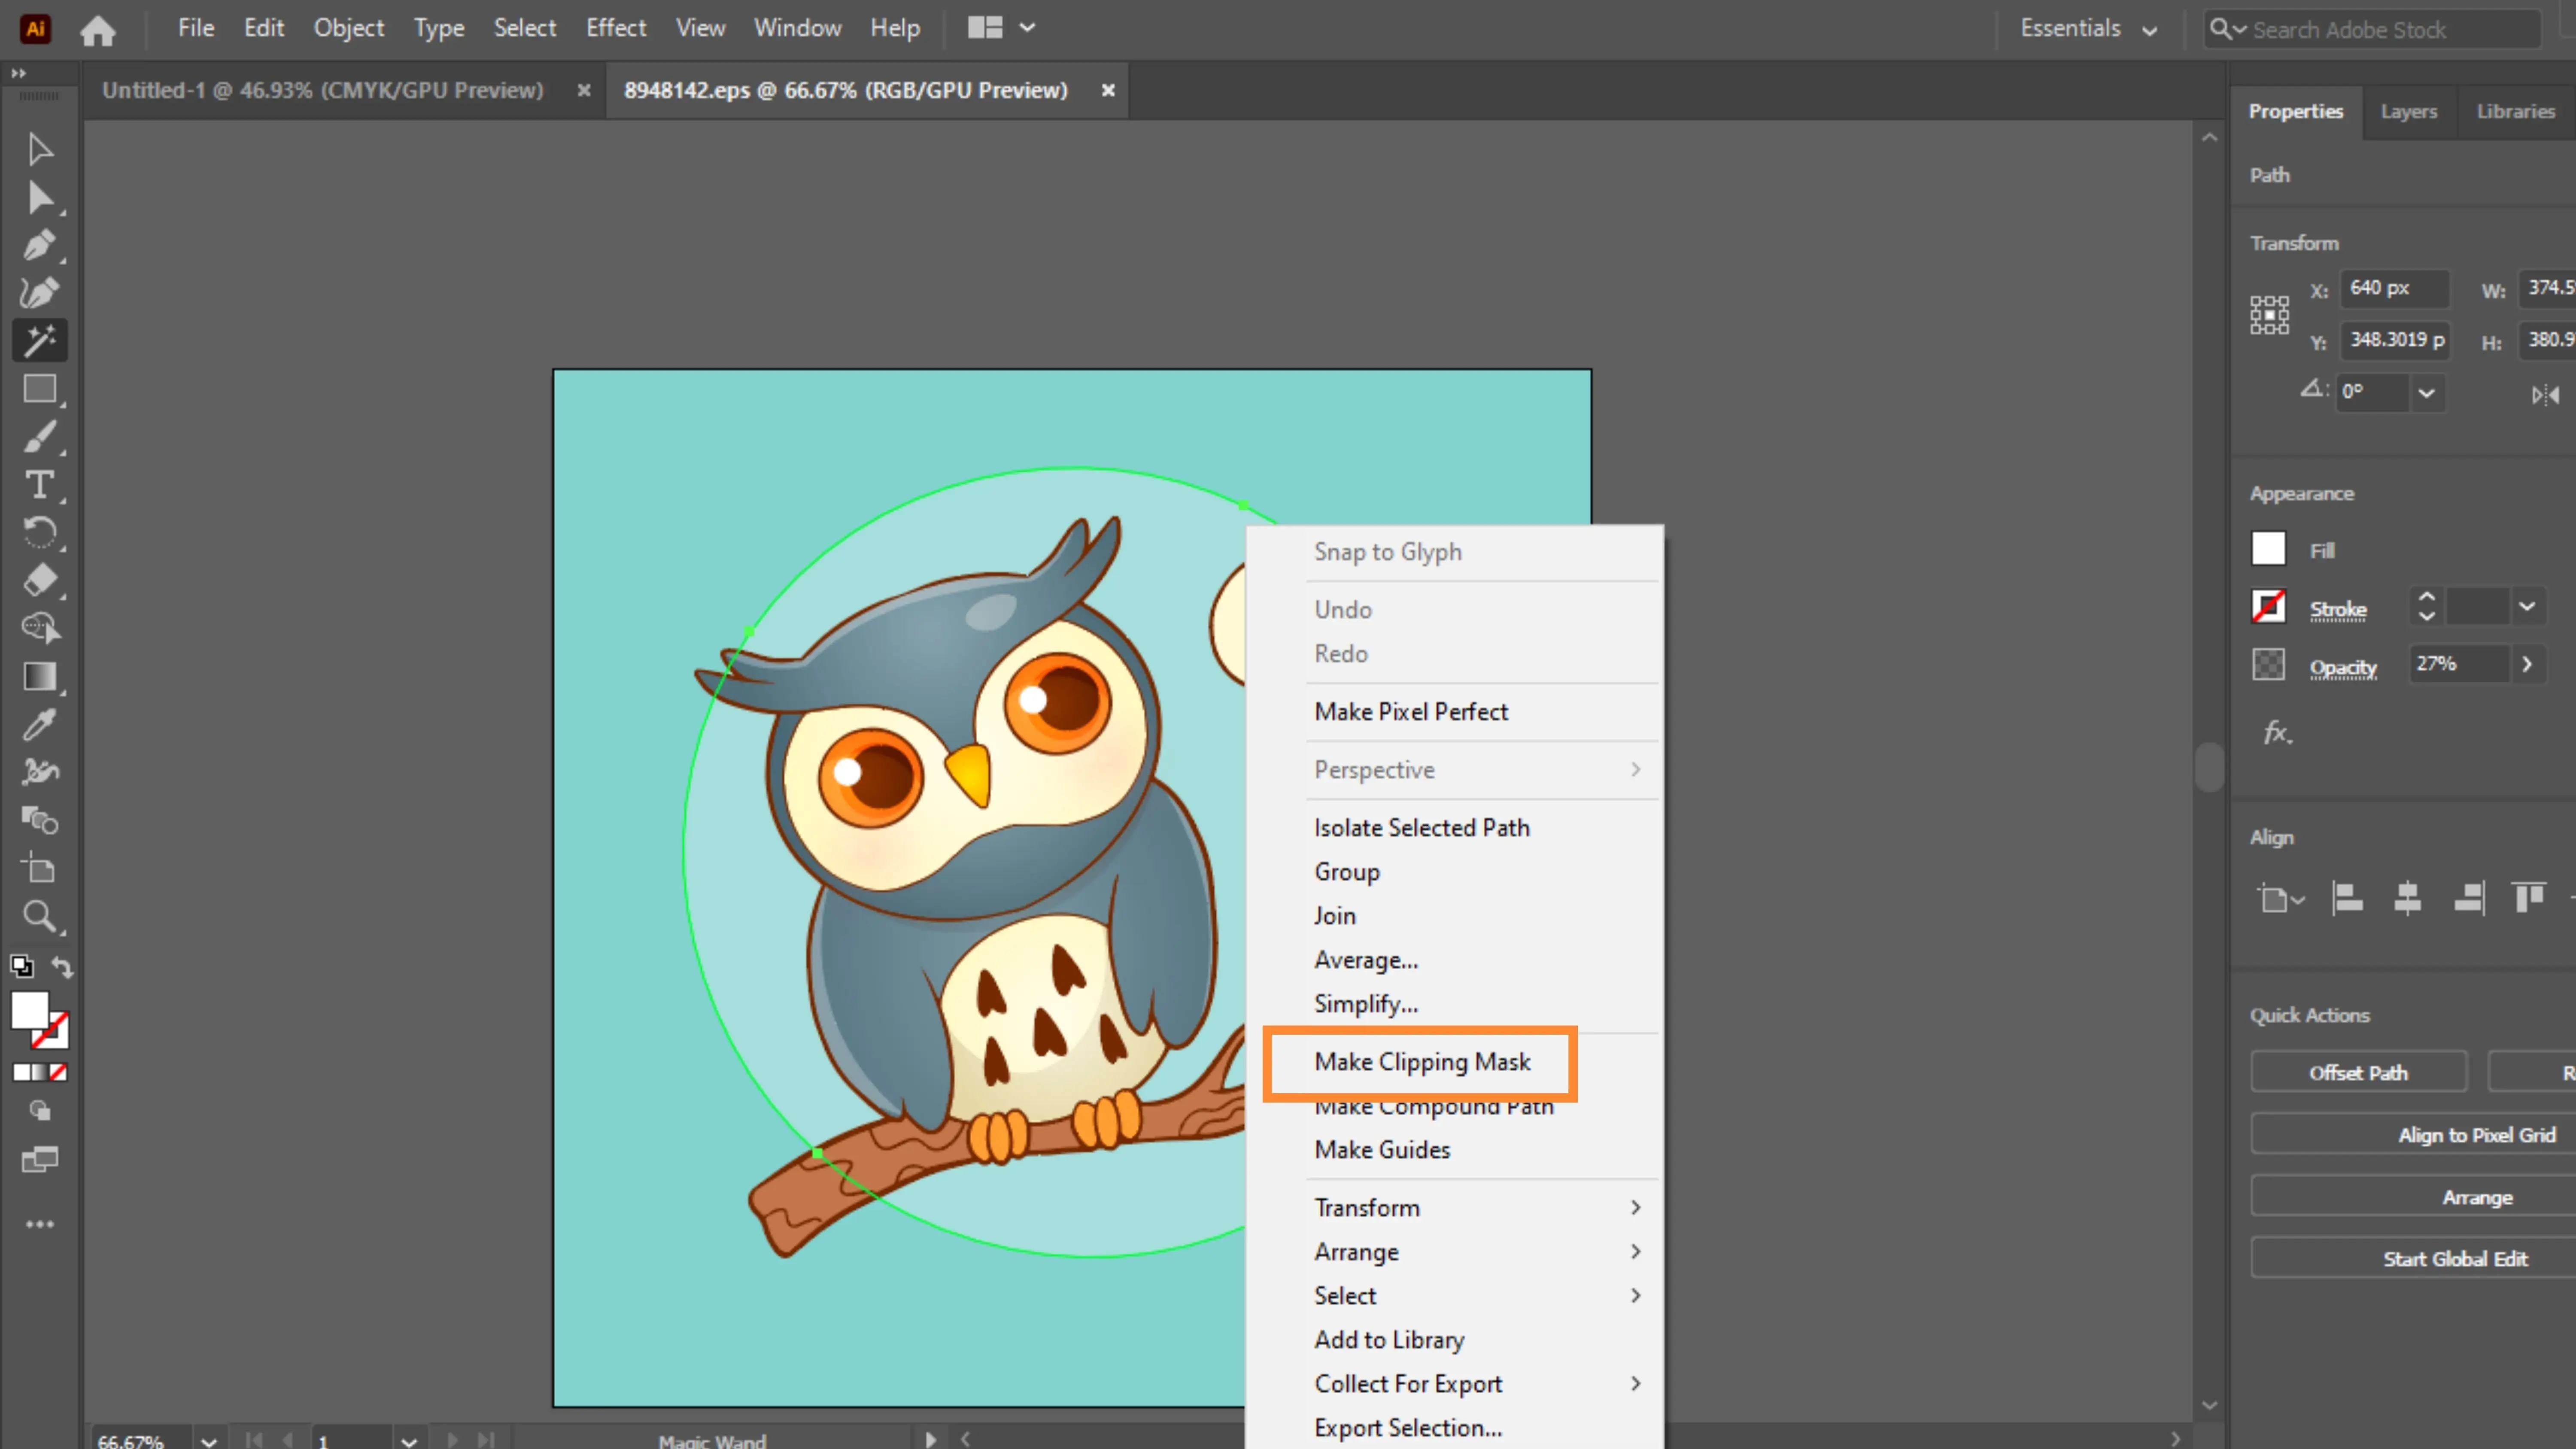Open the Opacity panel link

click(x=2342, y=667)
